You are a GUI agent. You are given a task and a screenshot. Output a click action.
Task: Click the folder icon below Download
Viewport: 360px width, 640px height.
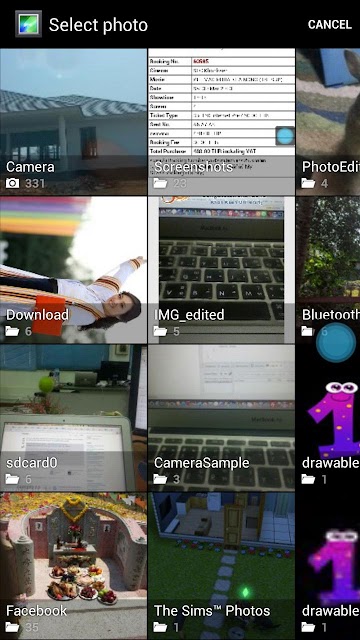(12, 331)
